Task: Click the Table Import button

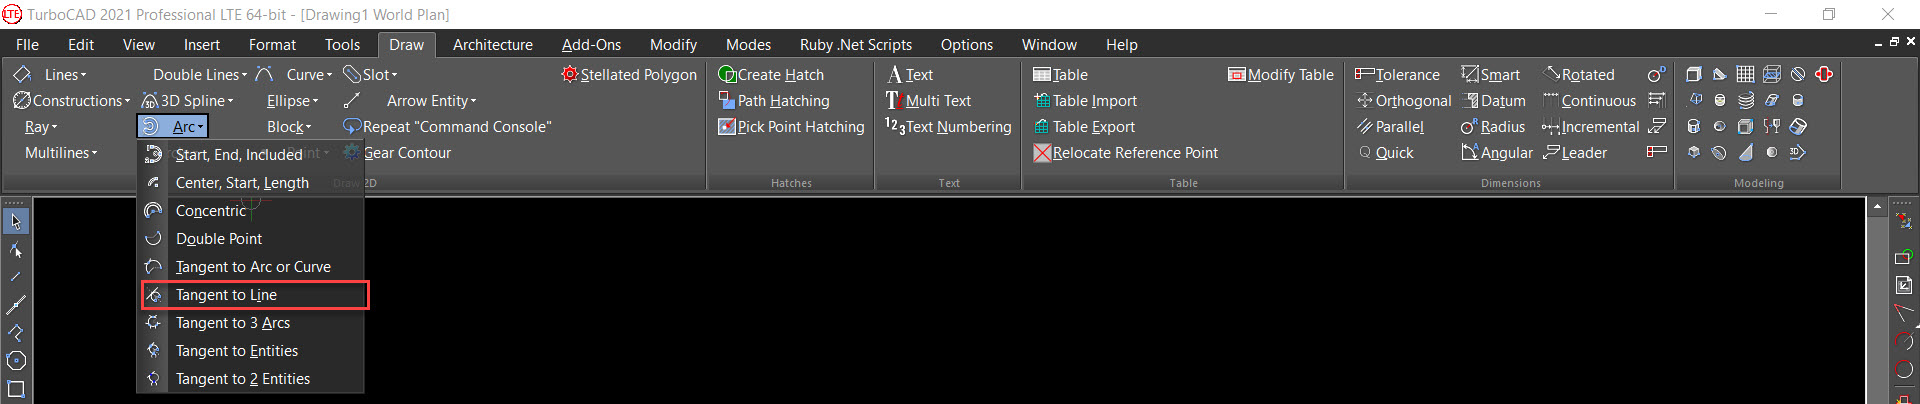Action: (x=1084, y=100)
